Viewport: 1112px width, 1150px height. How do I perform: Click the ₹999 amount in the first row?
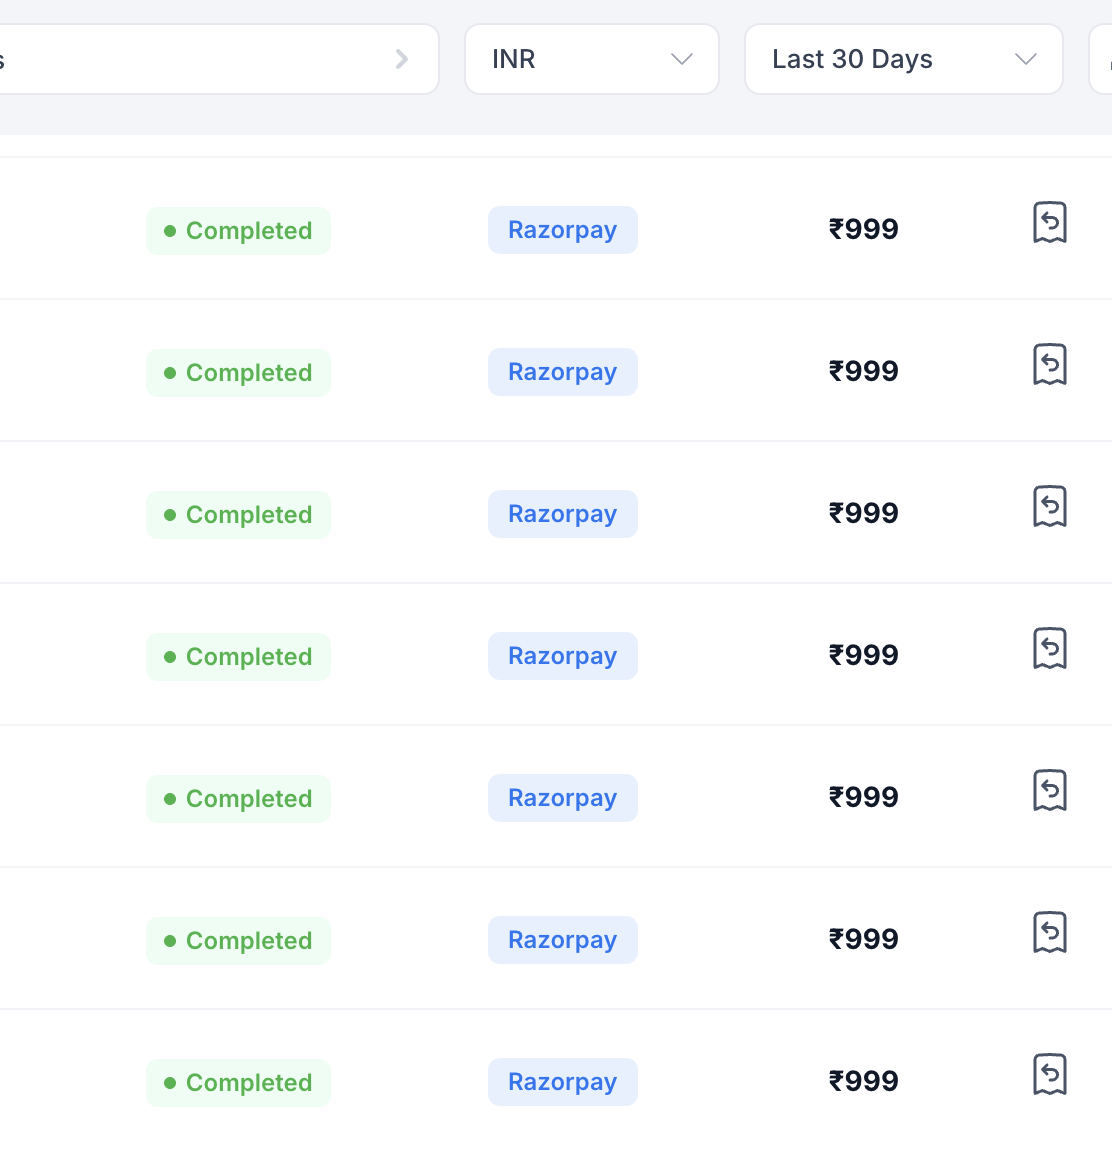[x=863, y=230]
